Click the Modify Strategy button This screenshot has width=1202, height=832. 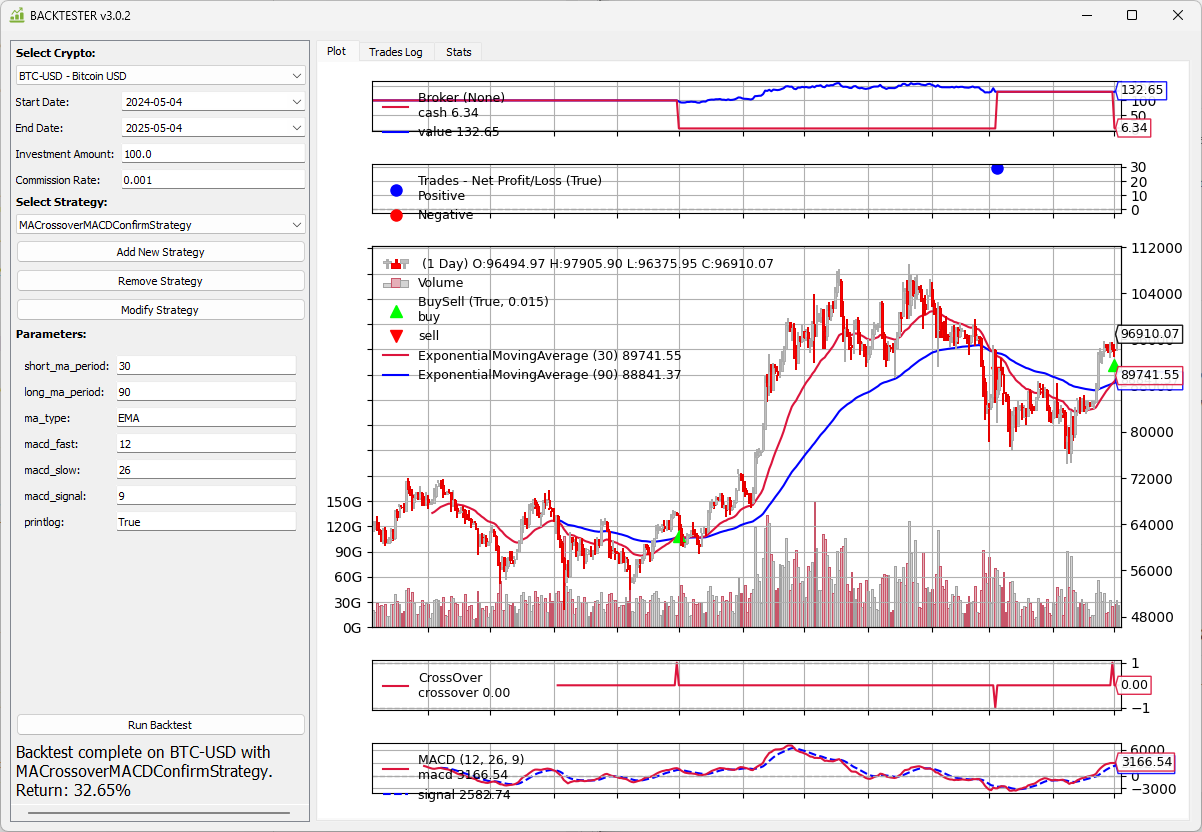(160, 310)
